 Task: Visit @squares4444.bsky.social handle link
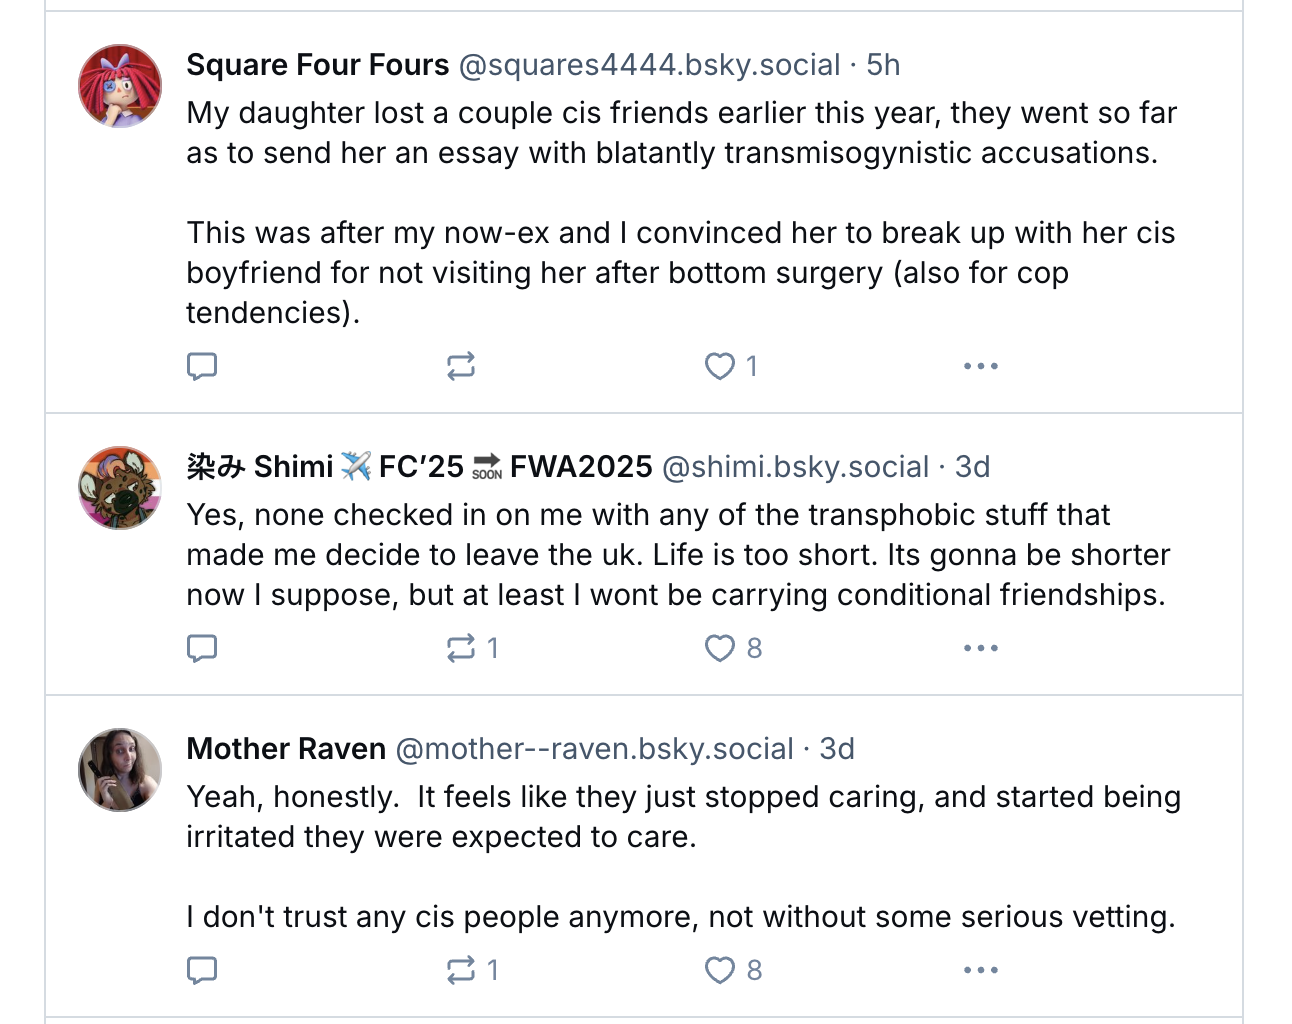(649, 65)
